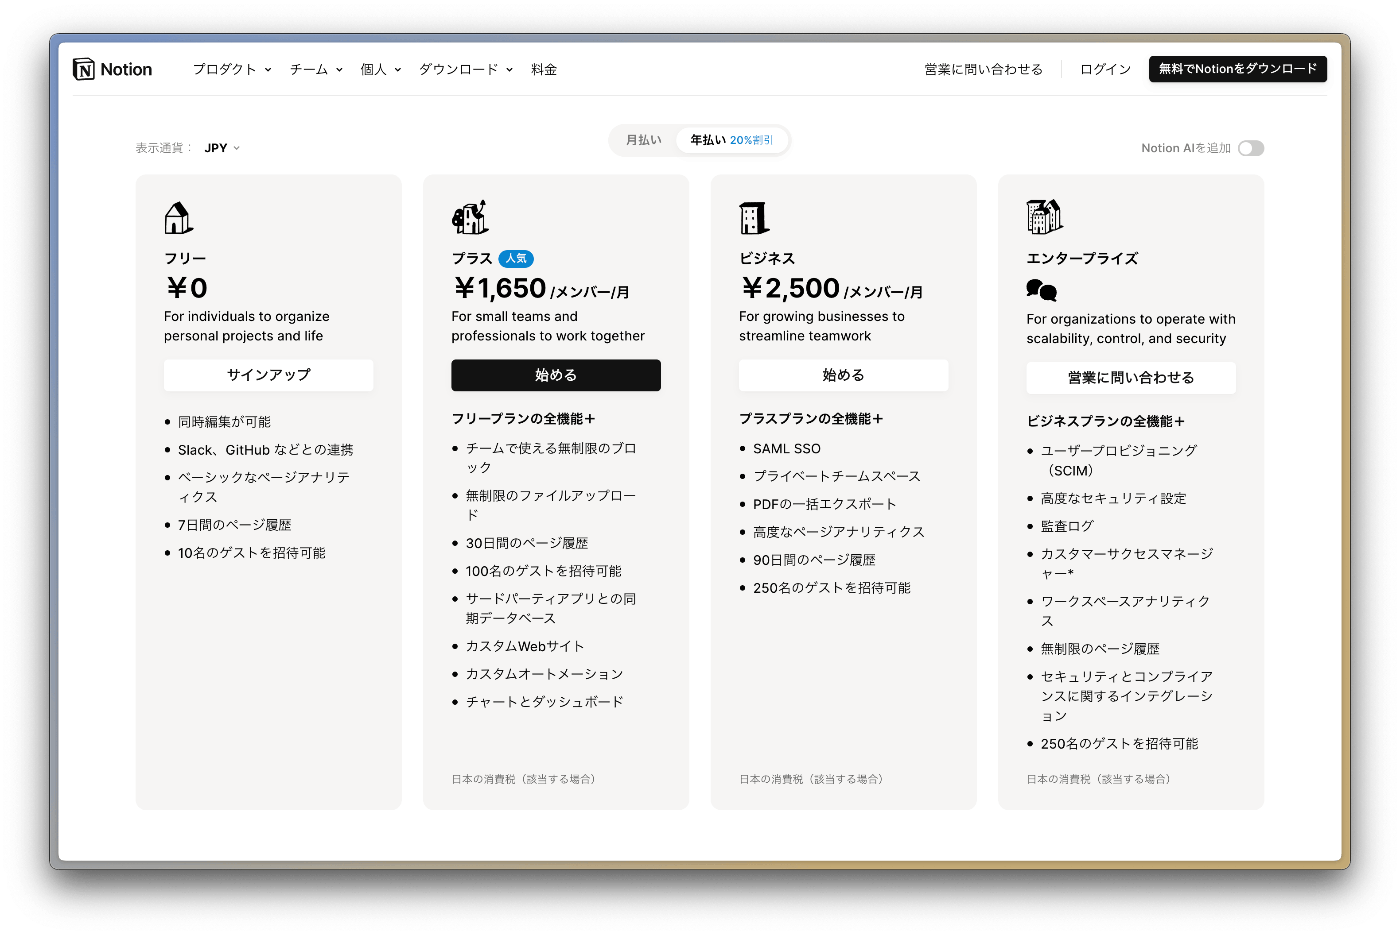Image resolution: width=1400 pixels, height=935 pixels.
Task: Click 始める on the Plus plan
Action: (556, 375)
